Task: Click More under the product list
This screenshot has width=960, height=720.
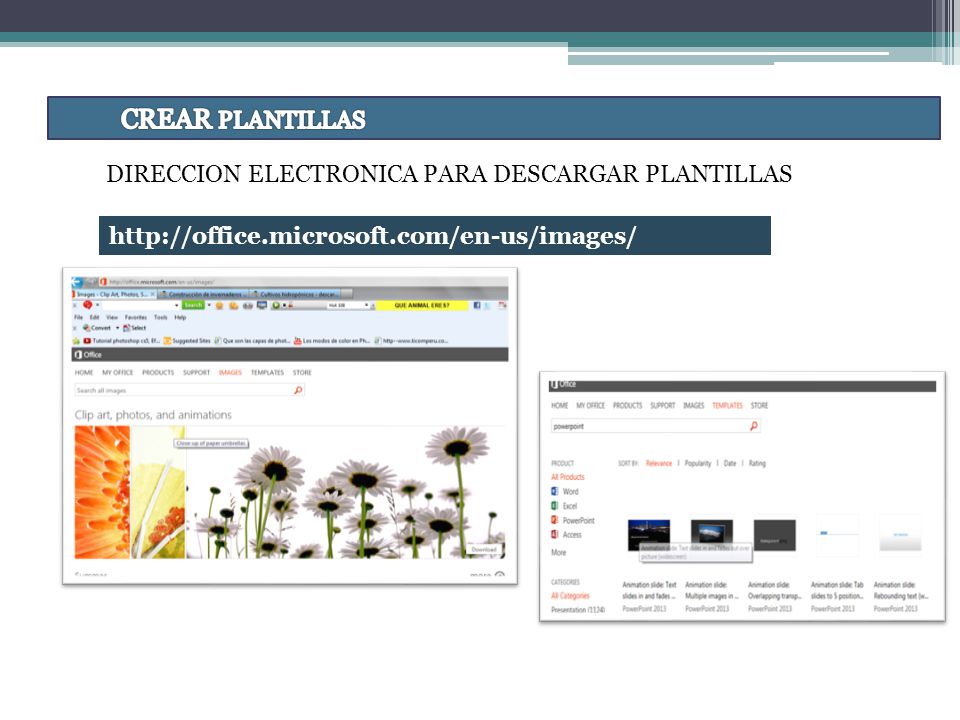Action: (558, 552)
